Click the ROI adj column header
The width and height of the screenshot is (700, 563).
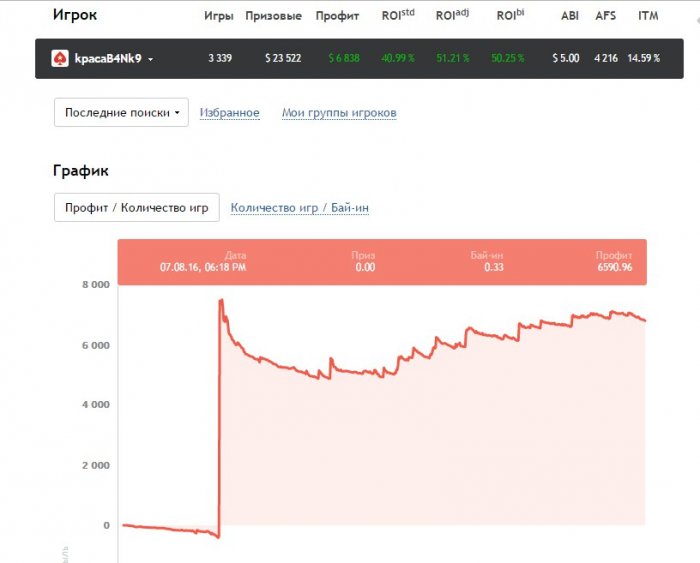452,15
